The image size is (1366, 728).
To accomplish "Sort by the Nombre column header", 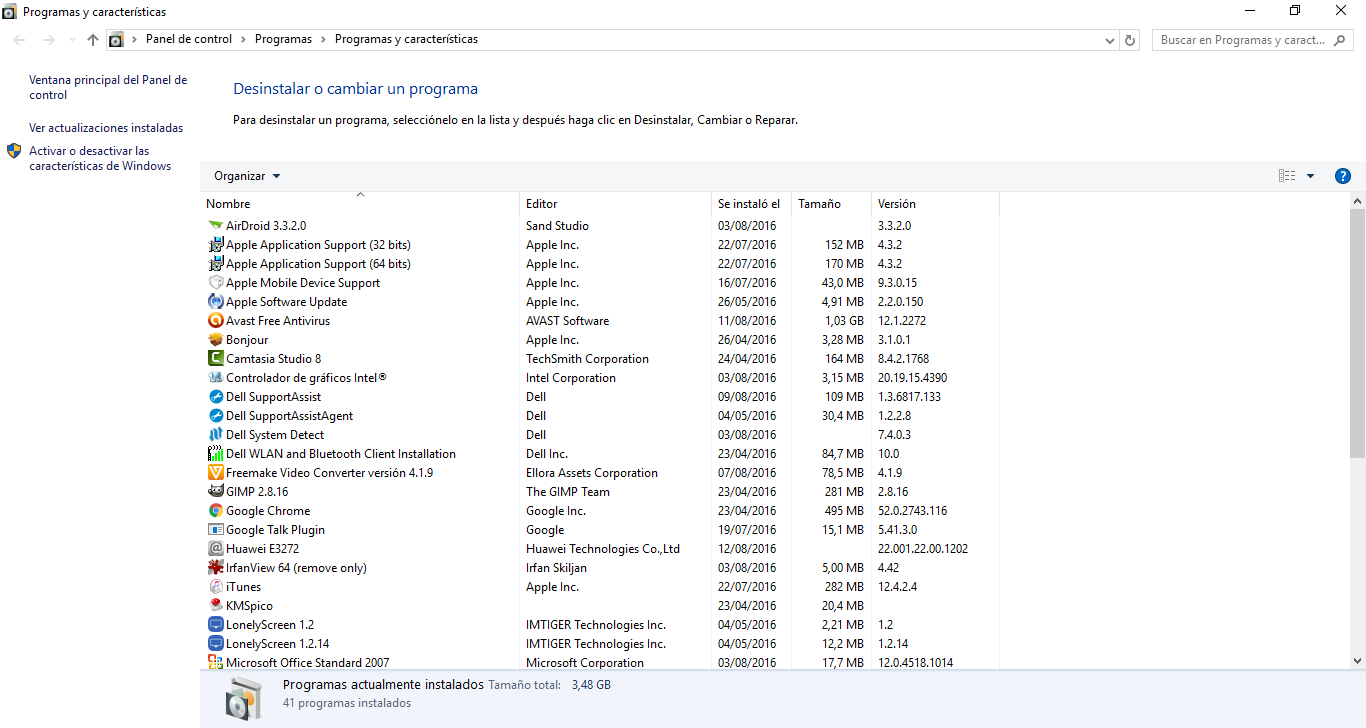I will 360,204.
